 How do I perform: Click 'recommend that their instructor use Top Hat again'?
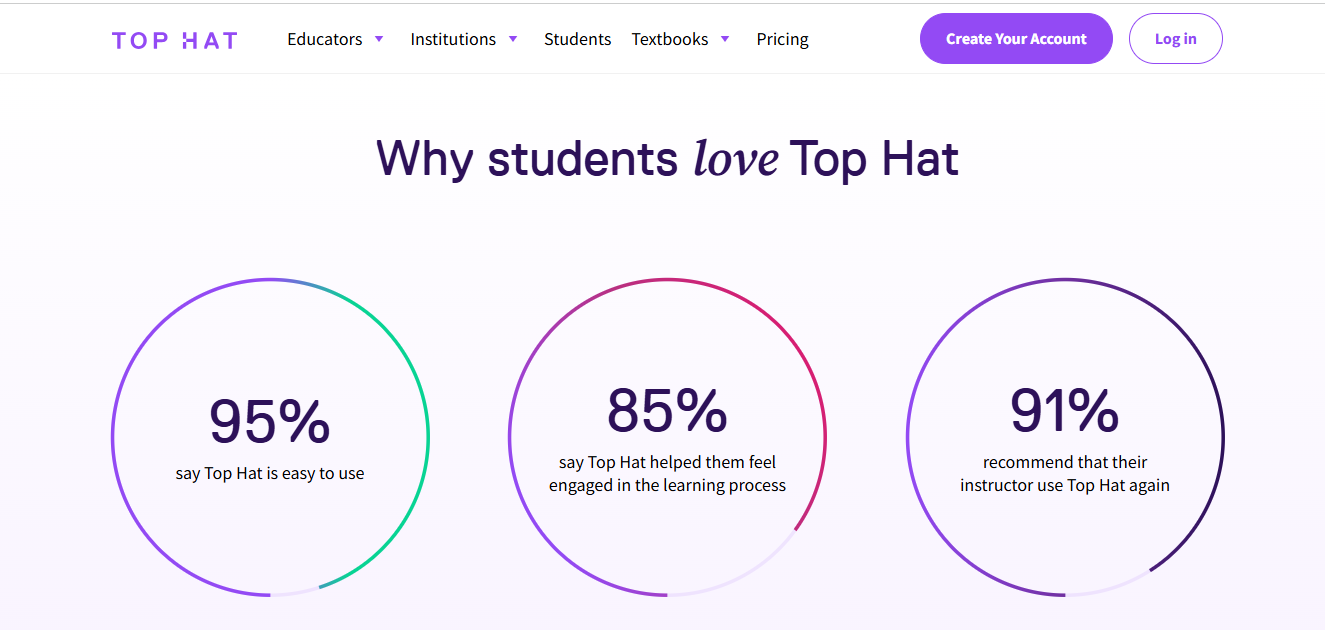(1065, 474)
